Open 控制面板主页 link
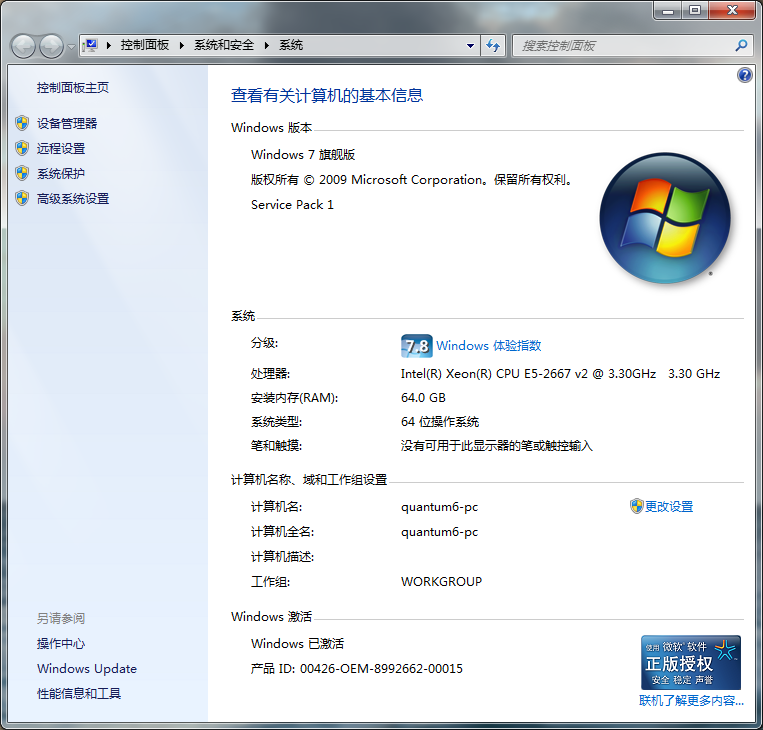 [73, 88]
